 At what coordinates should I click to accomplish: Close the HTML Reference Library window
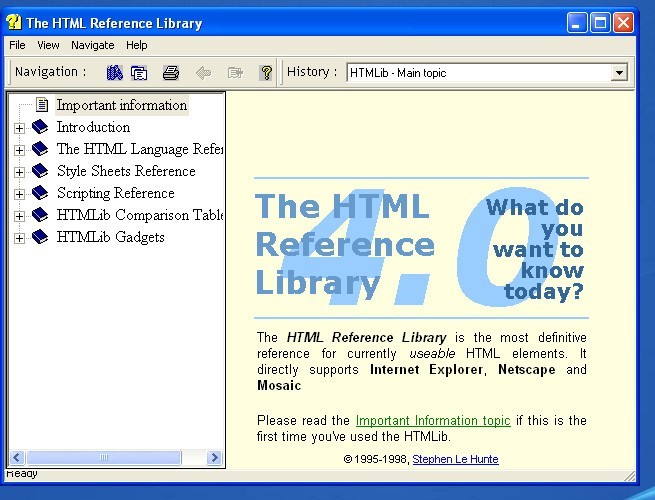pyautogui.click(x=623, y=22)
